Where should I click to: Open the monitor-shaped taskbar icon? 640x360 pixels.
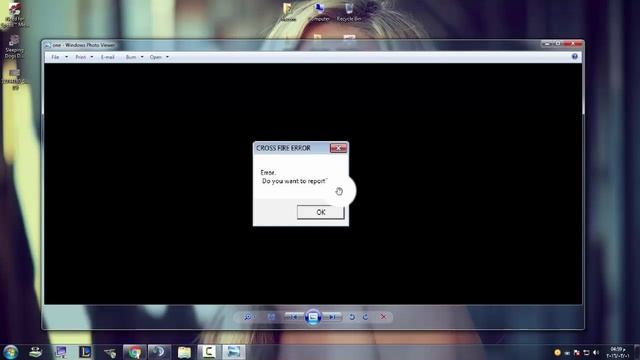tap(61, 352)
